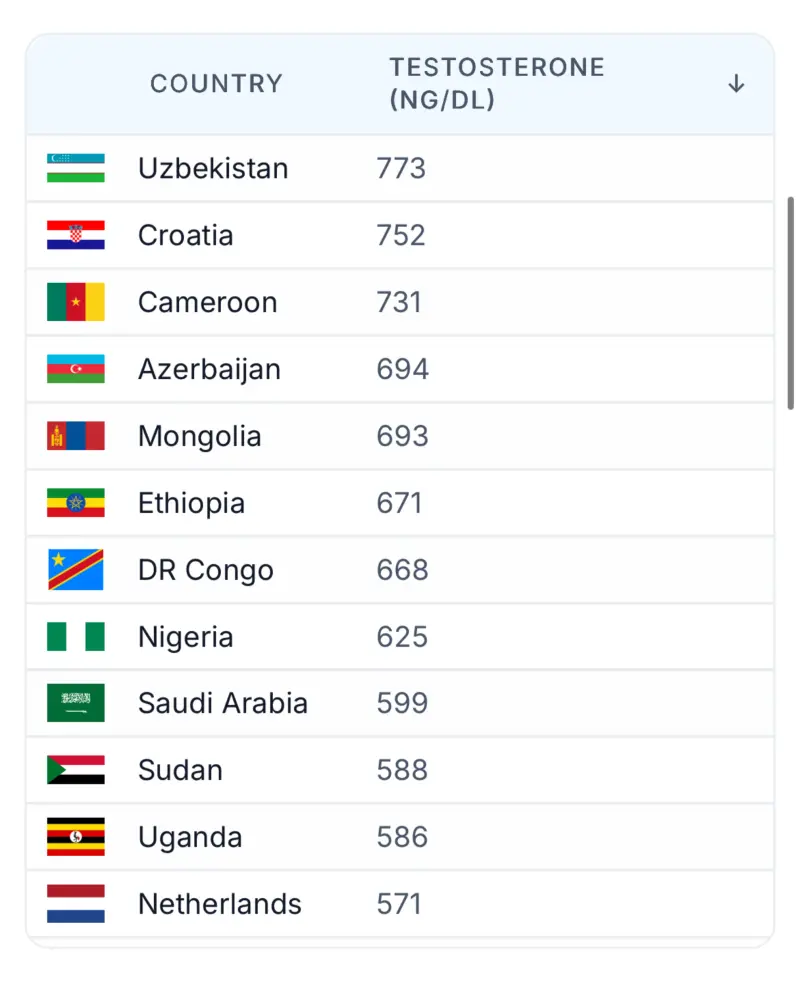Viewport: 800px width, 1000px height.
Task: Click the COUNTRY column header
Action: 216,84
